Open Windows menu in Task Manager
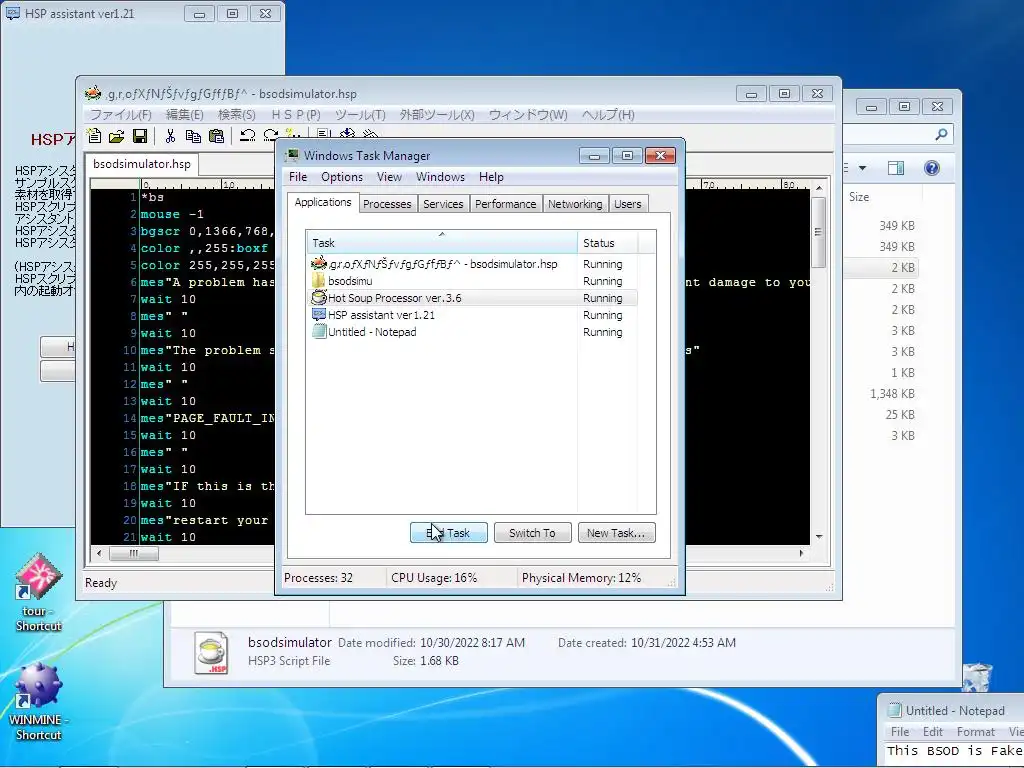1024x768 pixels. click(440, 177)
